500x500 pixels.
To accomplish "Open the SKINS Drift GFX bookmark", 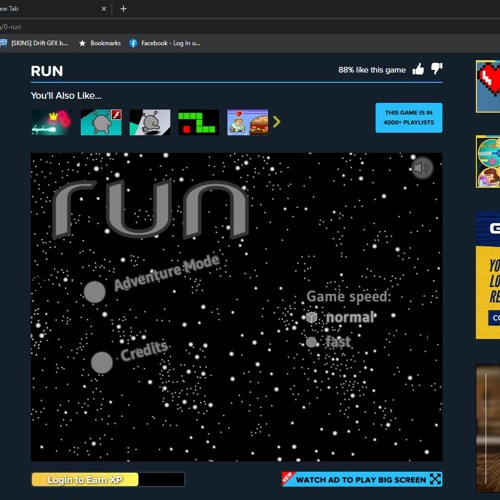I will pos(34,43).
